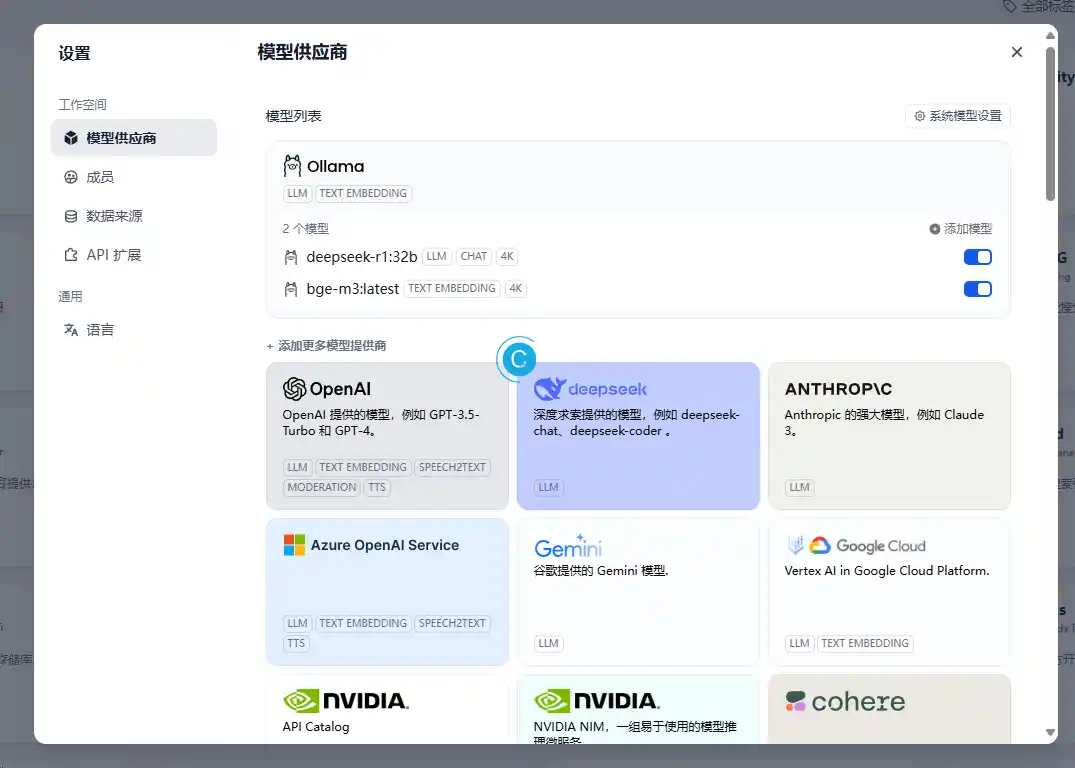
Task: Click the LLM tag on deepseek card
Action: tap(548, 488)
